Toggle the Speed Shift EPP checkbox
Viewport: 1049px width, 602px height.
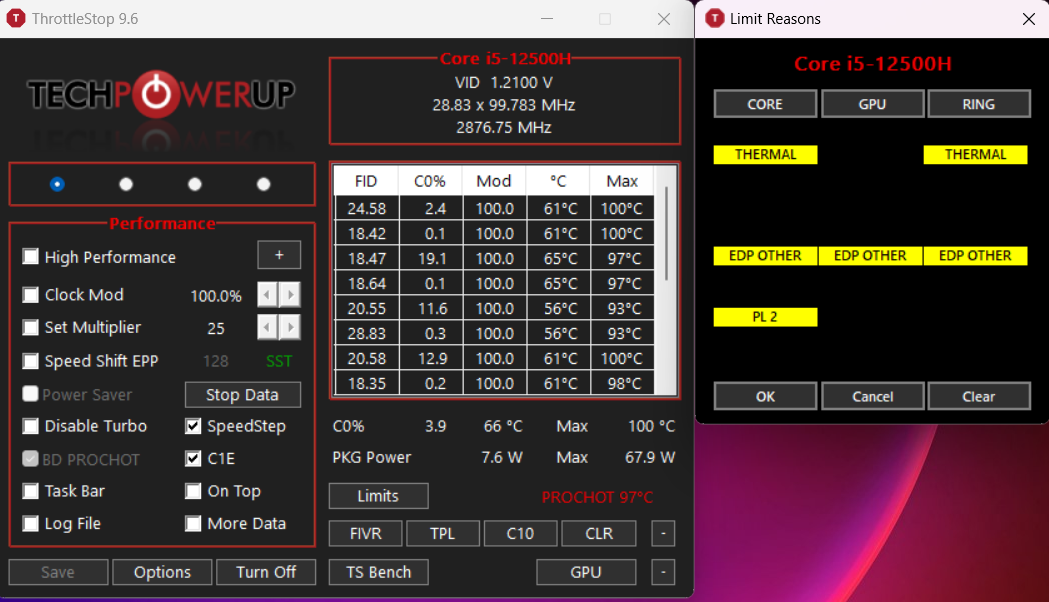pos(30,361)
